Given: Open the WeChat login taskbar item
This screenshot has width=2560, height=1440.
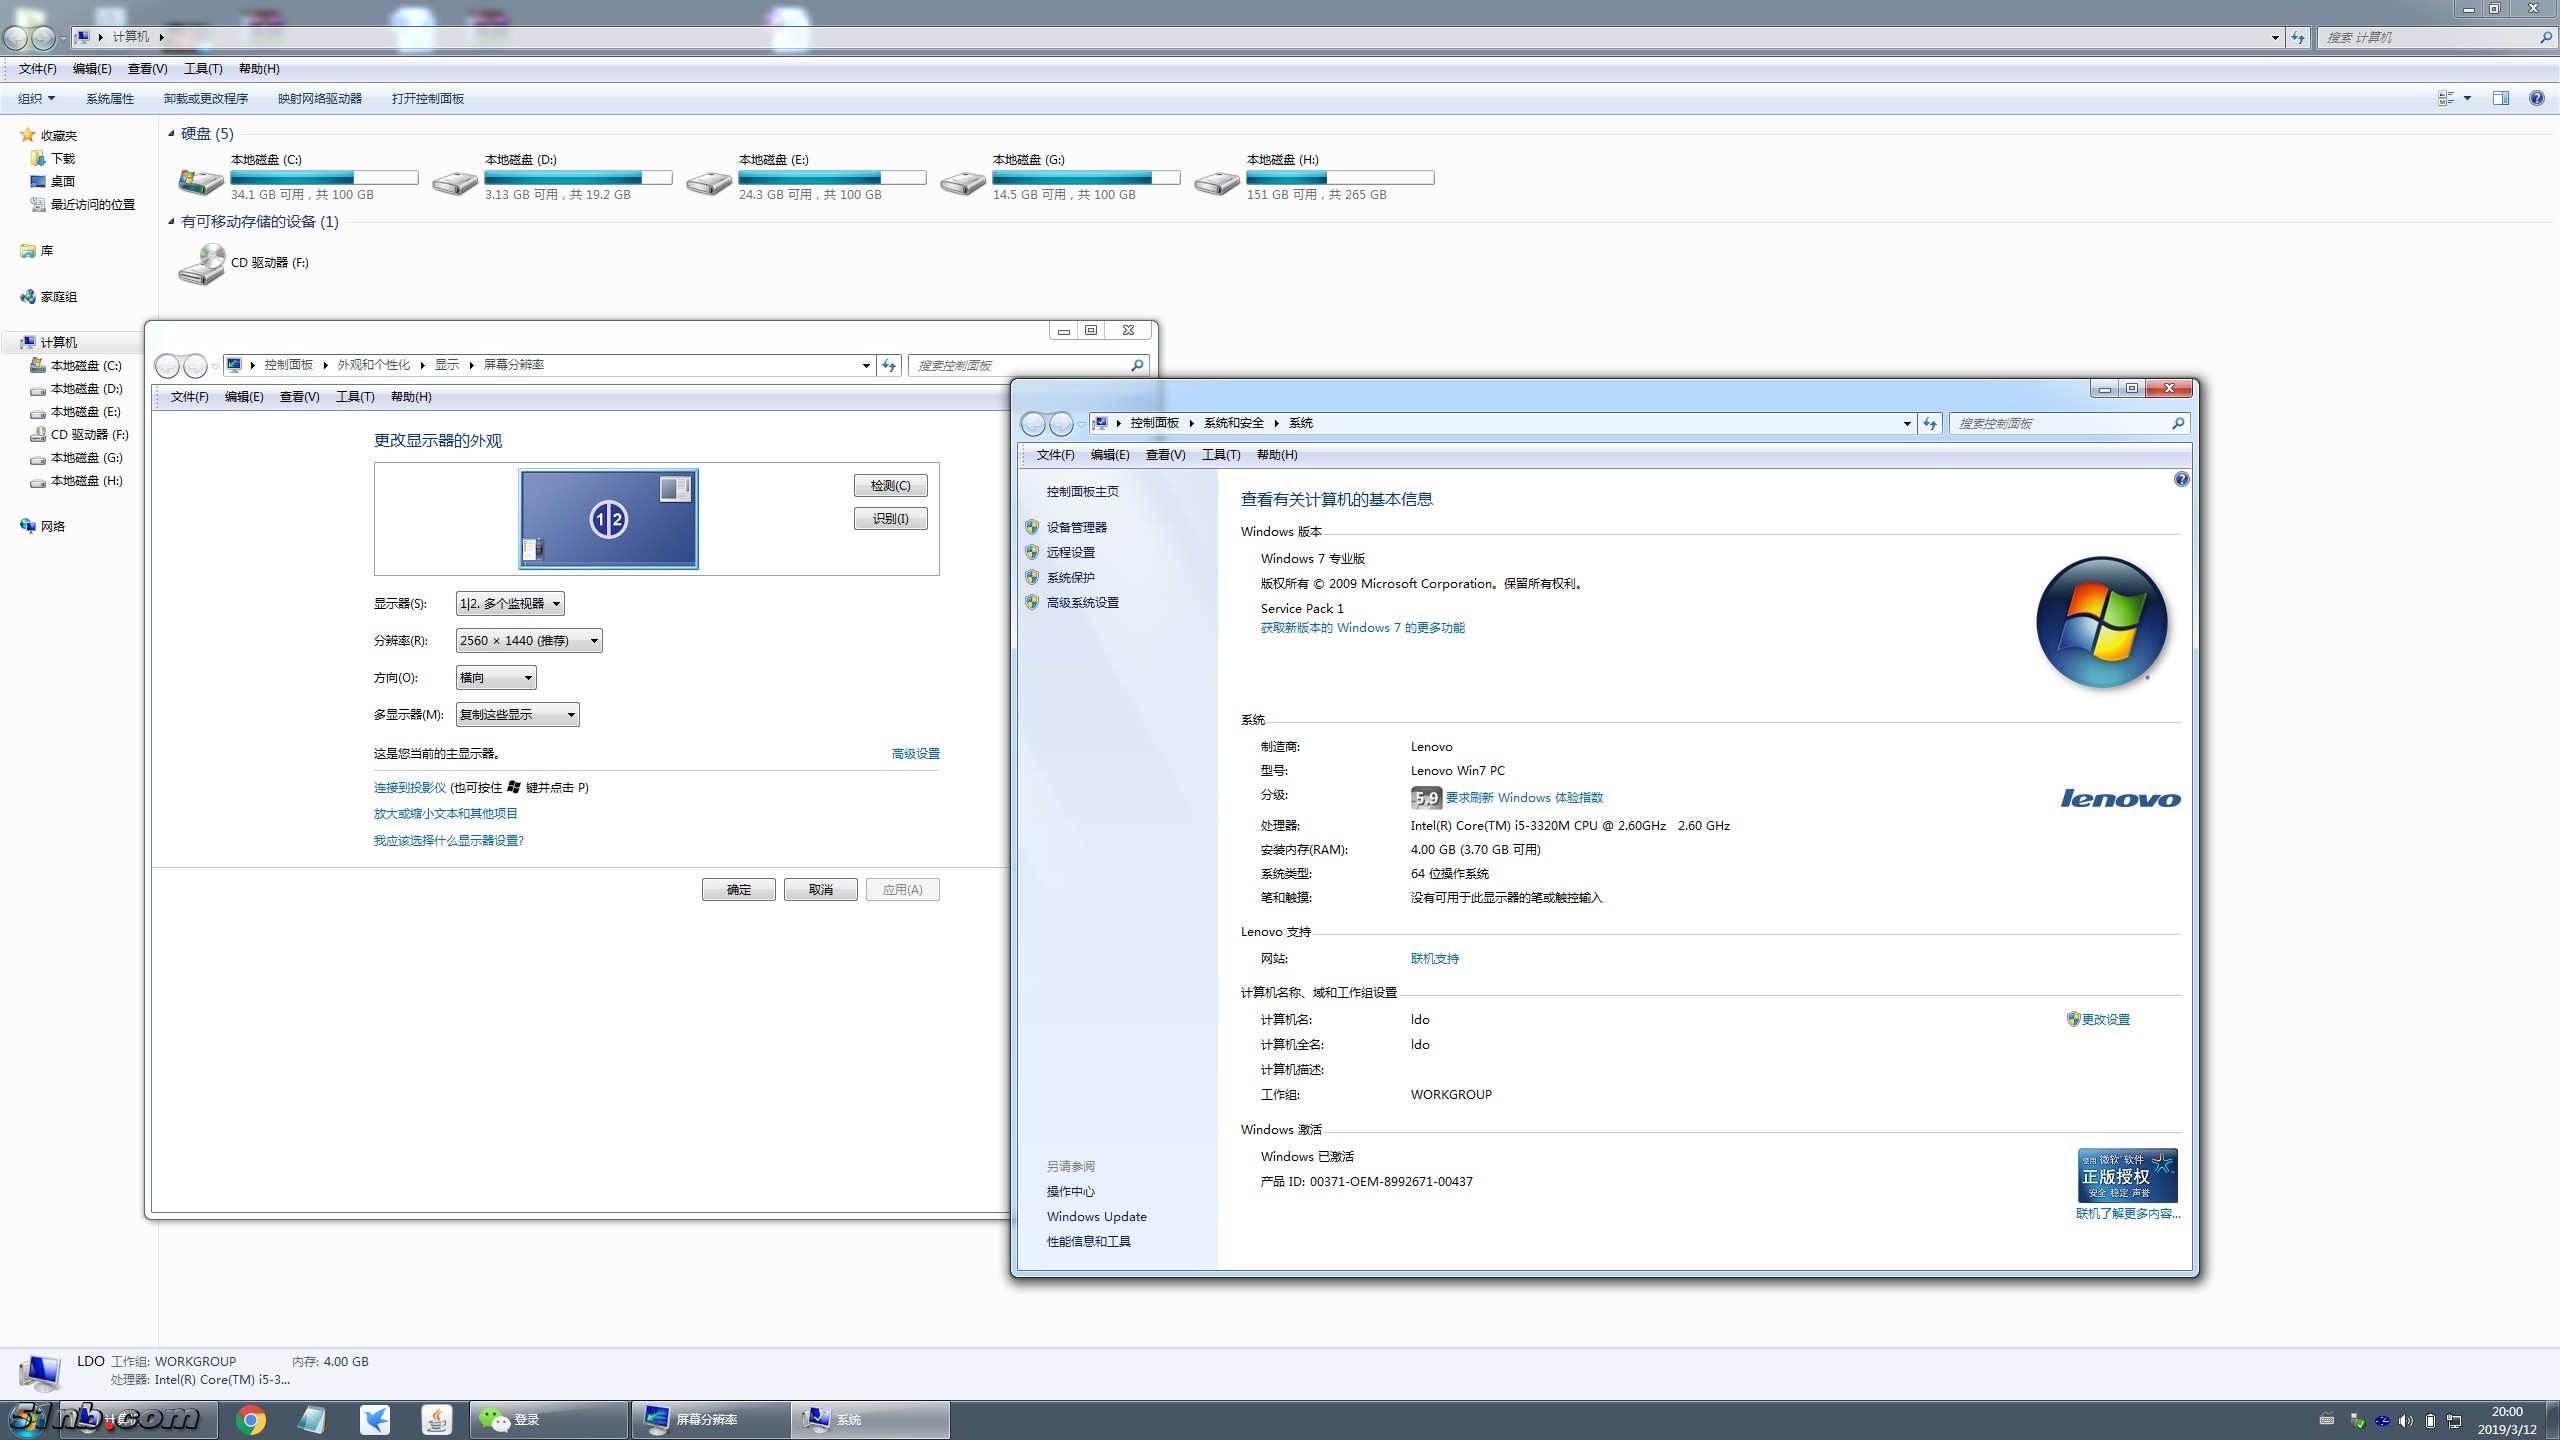Looking at the screenshot, I should coord(548,1419).
